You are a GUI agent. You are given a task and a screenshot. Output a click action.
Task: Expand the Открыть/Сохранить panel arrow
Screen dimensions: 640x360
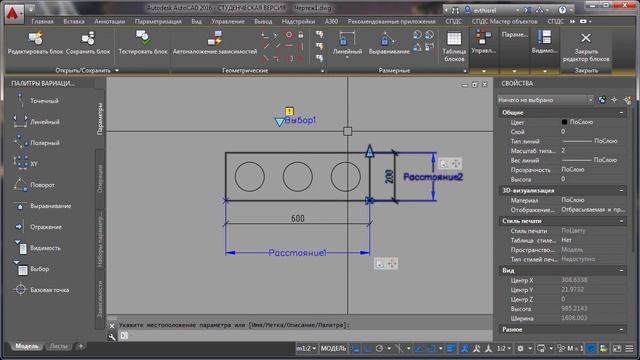coord(117,71)
